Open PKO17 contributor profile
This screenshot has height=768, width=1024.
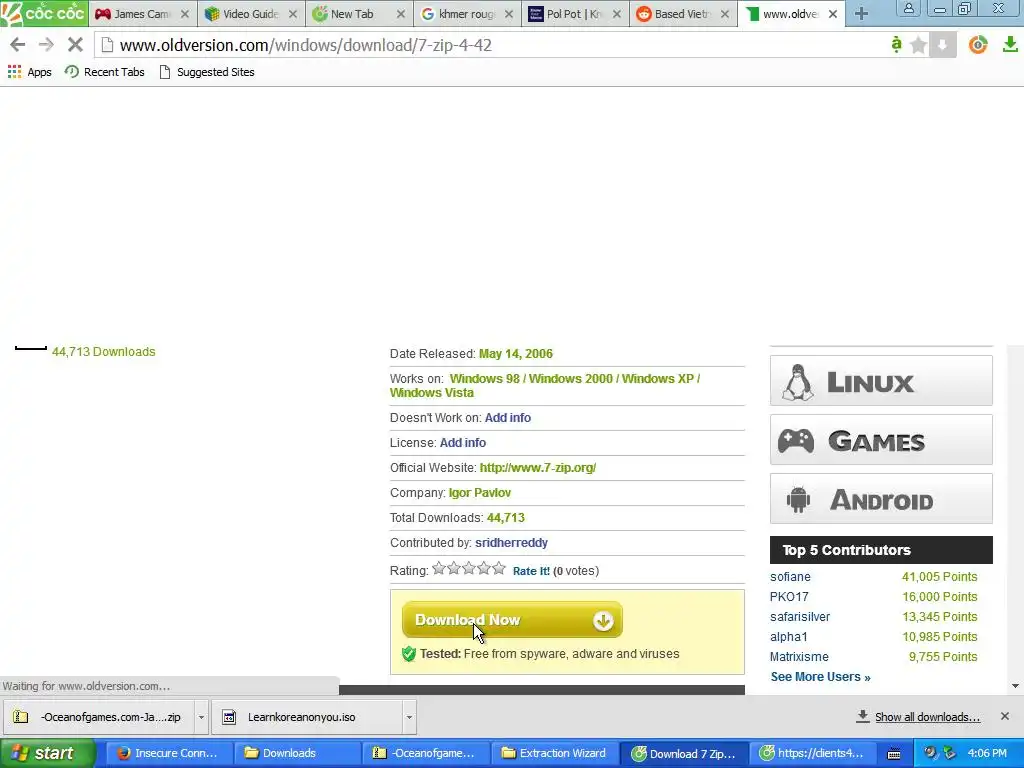(x=789, y=597)
